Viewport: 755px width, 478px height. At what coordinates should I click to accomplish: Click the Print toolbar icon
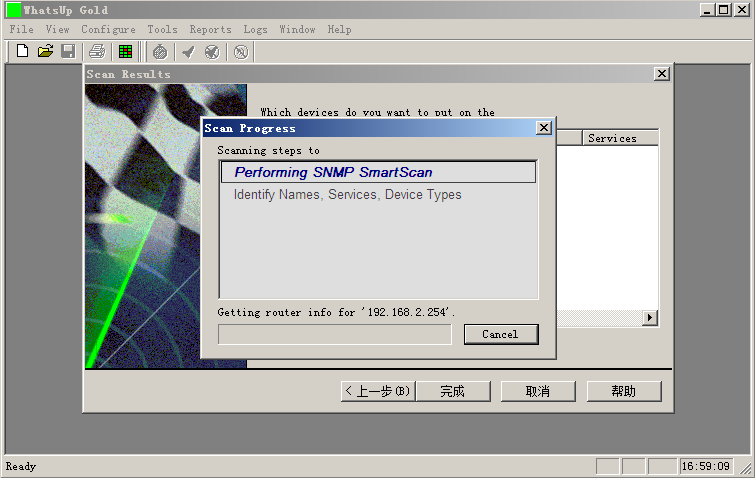97,51
